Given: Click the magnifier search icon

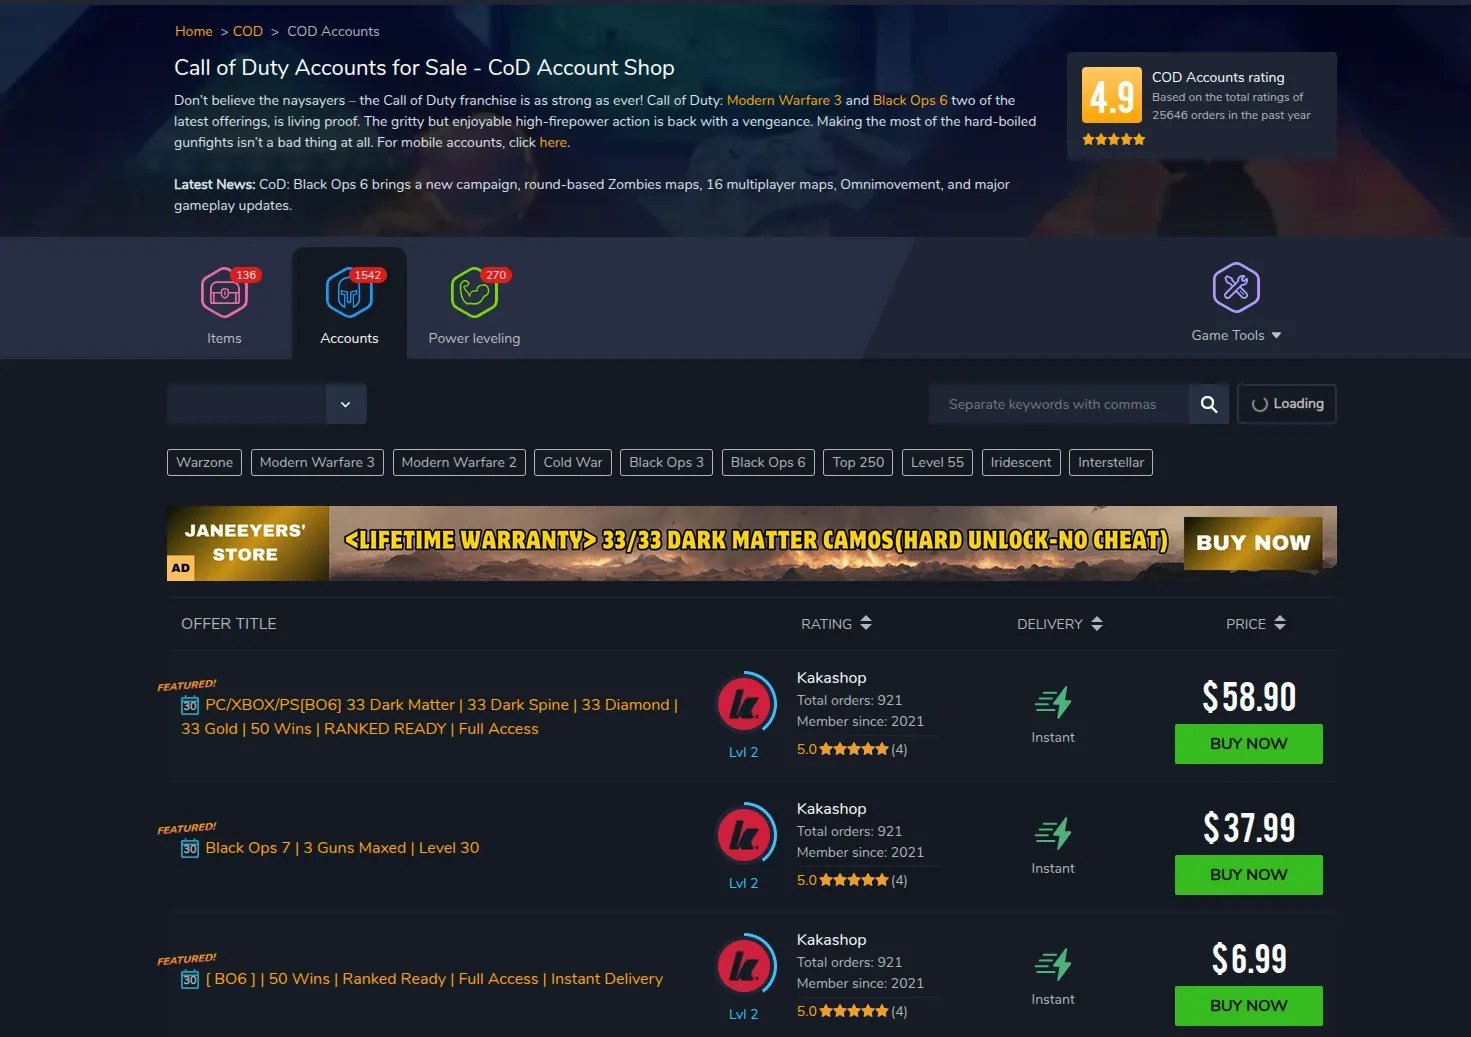Looking at the screenshot, I should (x=1209, y=404).
